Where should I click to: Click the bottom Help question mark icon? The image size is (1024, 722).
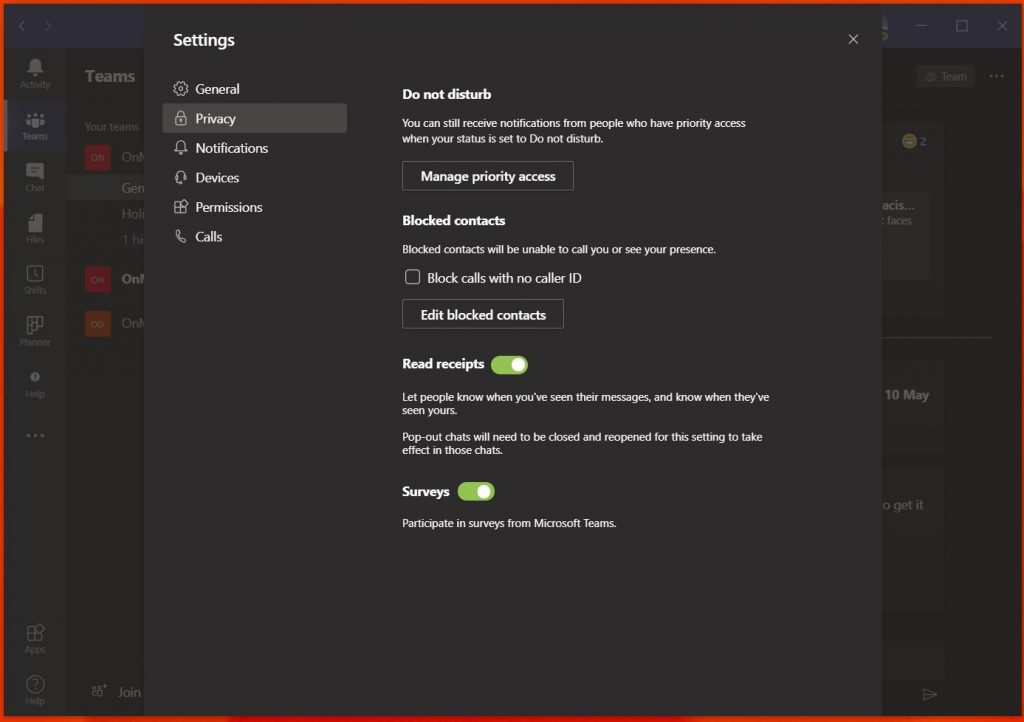tap(35, 684)
